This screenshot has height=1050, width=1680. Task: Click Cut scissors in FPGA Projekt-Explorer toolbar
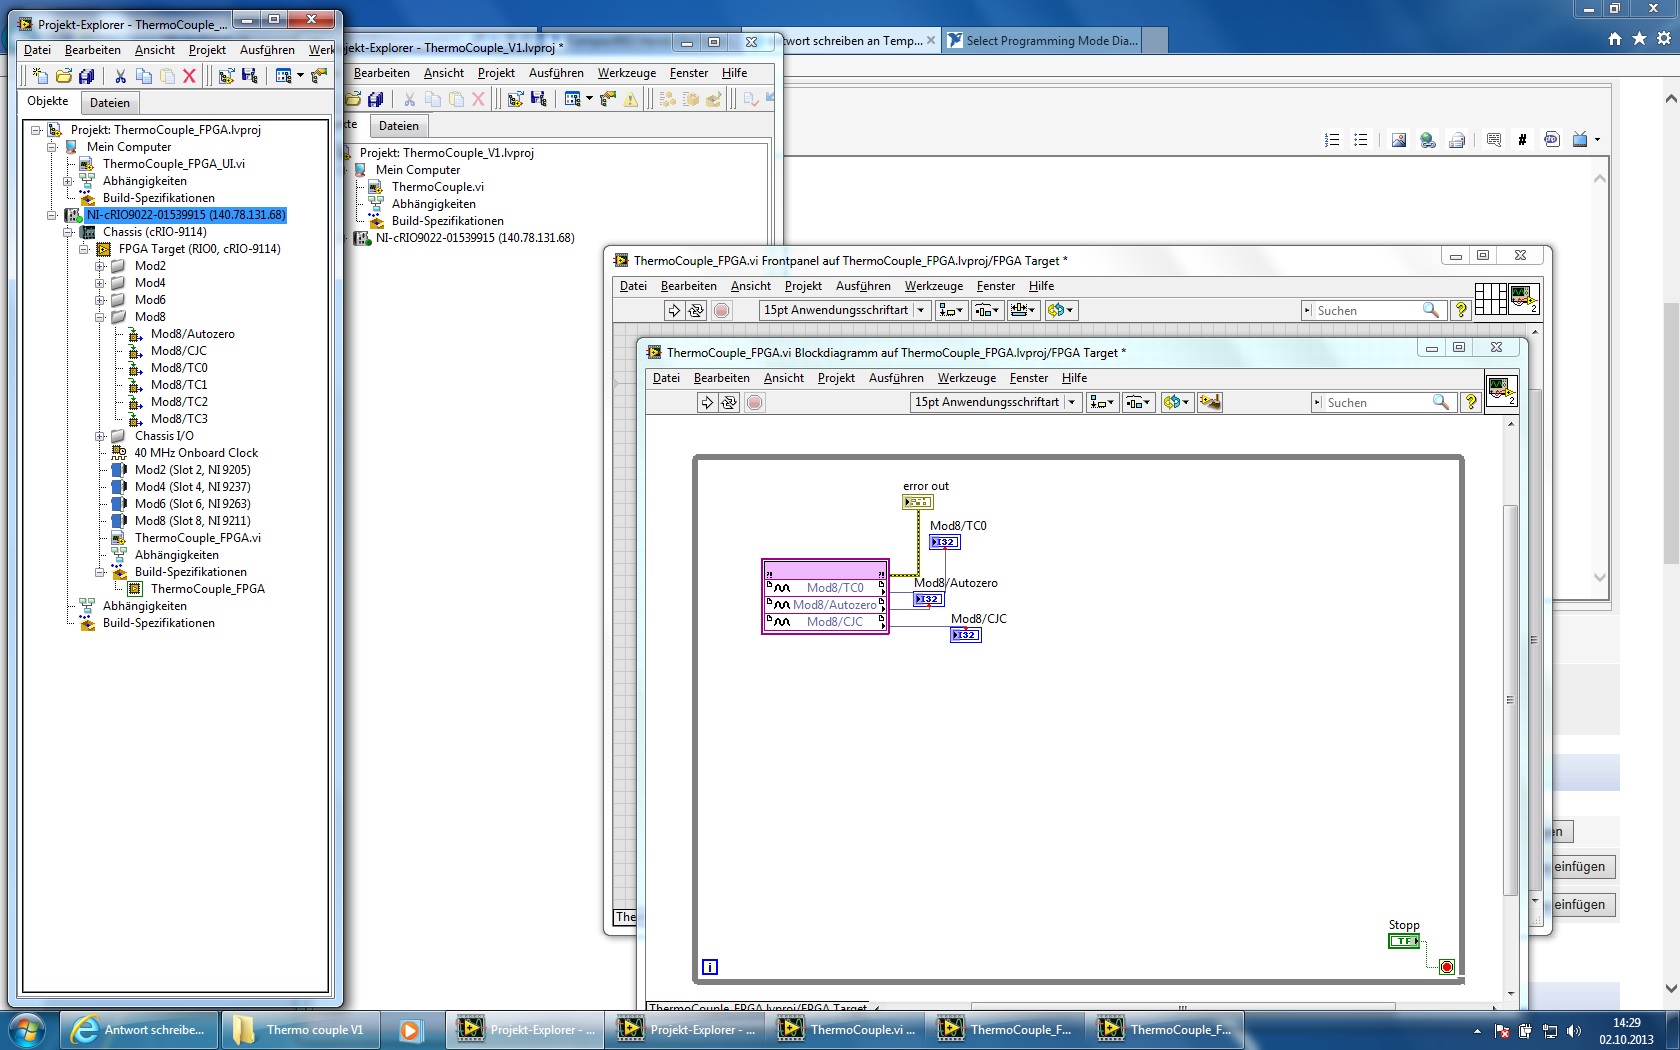pyautogui.click(x=120, y=75)
